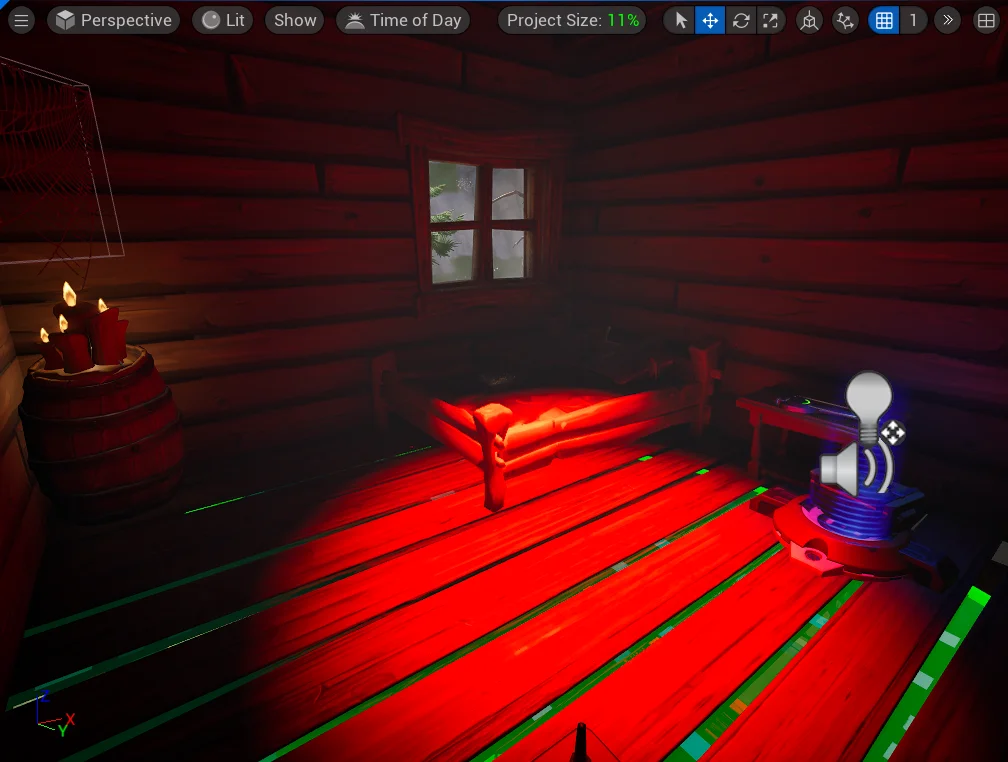Viewport: 1008px width, 762px height.
Task: Activate the Select mode arrow tool
Action: coord(681,21)
